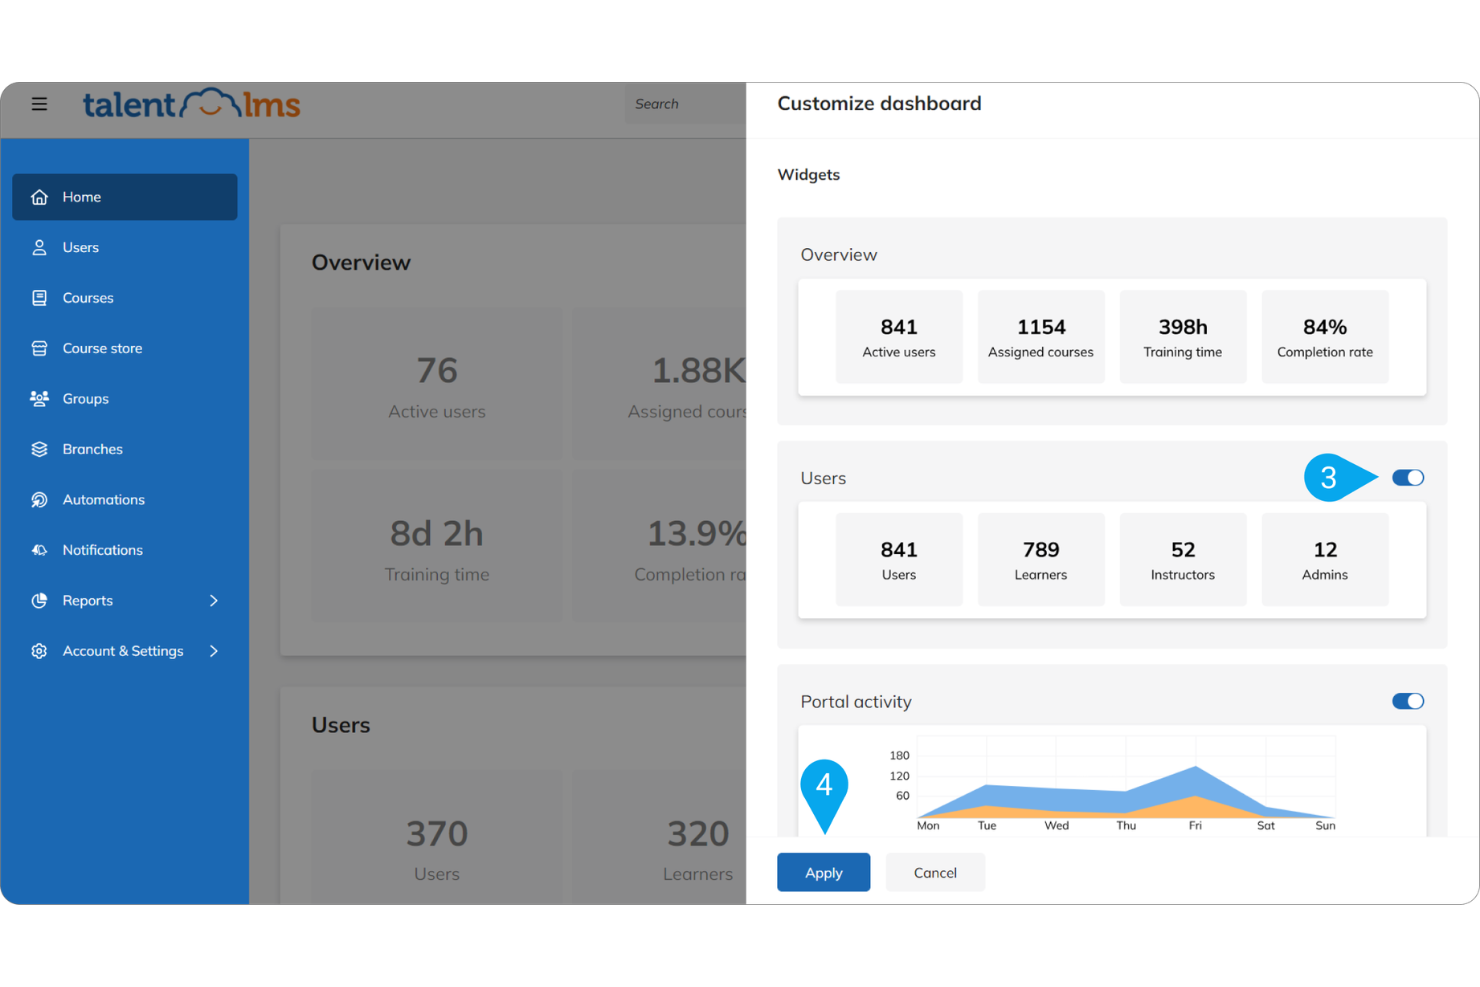
Task: Disable the Users widget toggle
Action: coord(1408,477)
